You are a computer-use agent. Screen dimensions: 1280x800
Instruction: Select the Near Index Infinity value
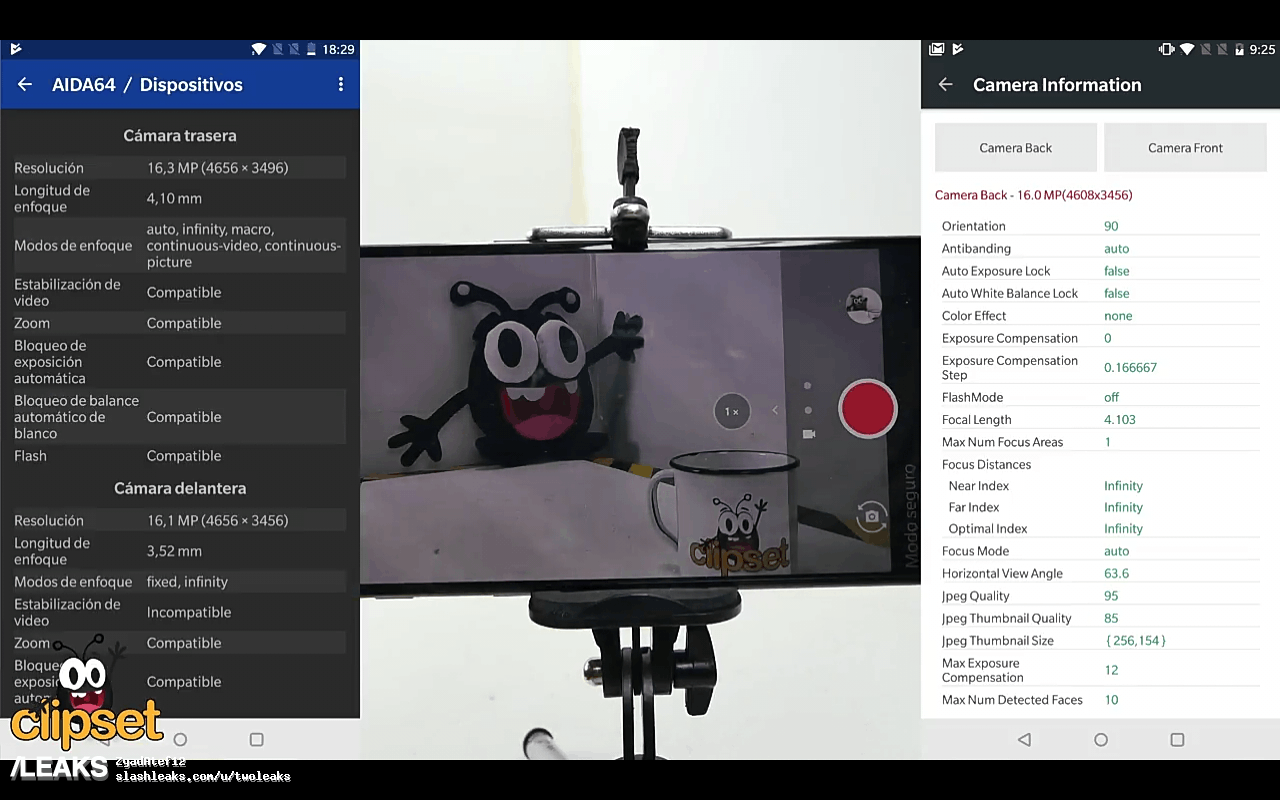[1123, 486]
